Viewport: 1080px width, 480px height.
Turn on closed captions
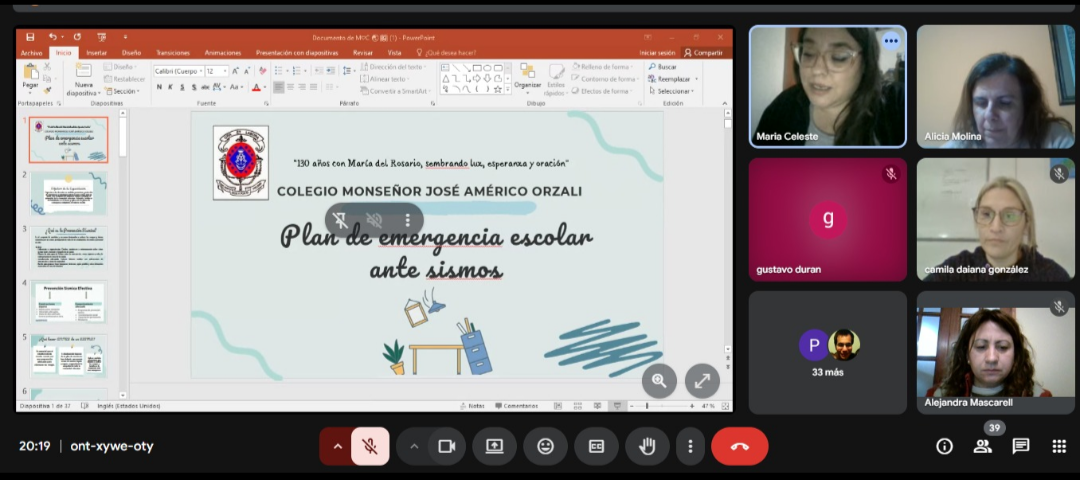pyautogui.click(x=596, y=446)
